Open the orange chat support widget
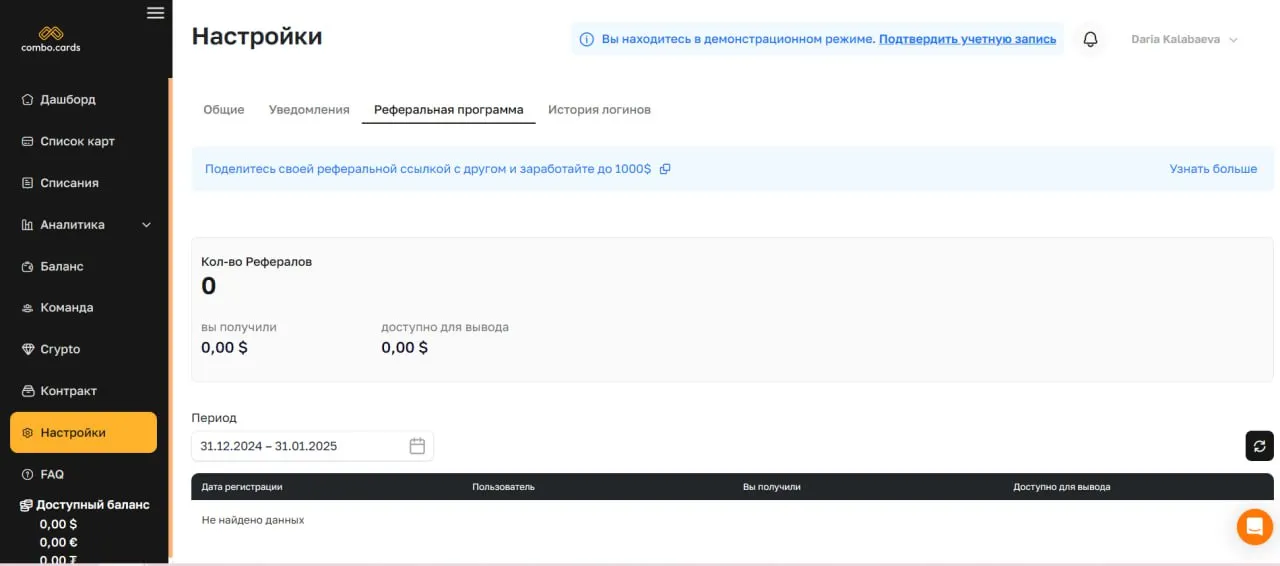Viewport: 1280px width, 566px height. [1254, 526]
